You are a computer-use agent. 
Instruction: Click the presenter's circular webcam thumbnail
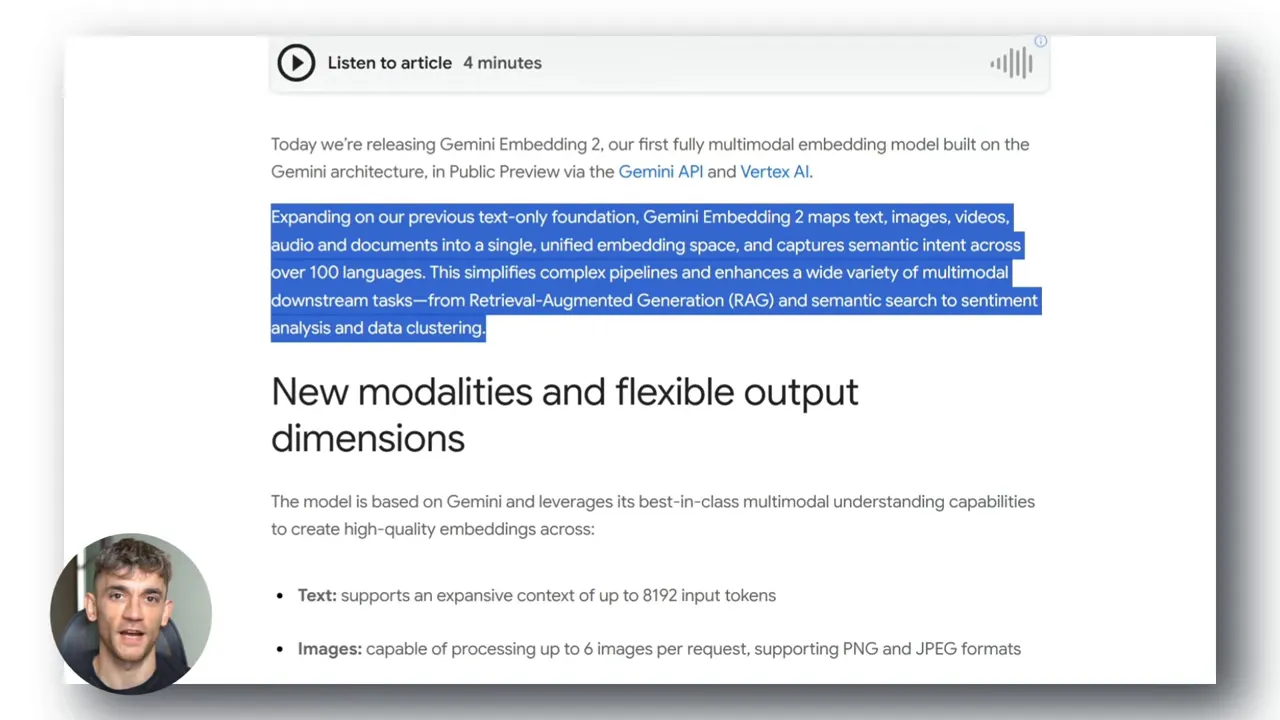pos(131,614)
